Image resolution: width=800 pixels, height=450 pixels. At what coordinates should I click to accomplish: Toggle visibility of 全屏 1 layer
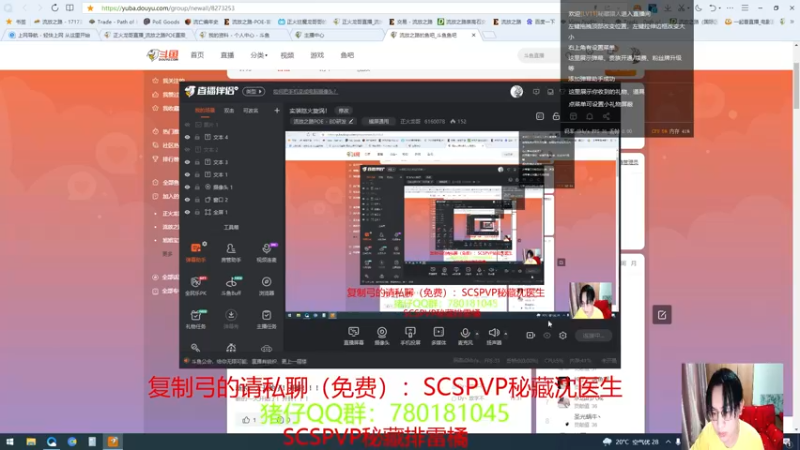187,212
